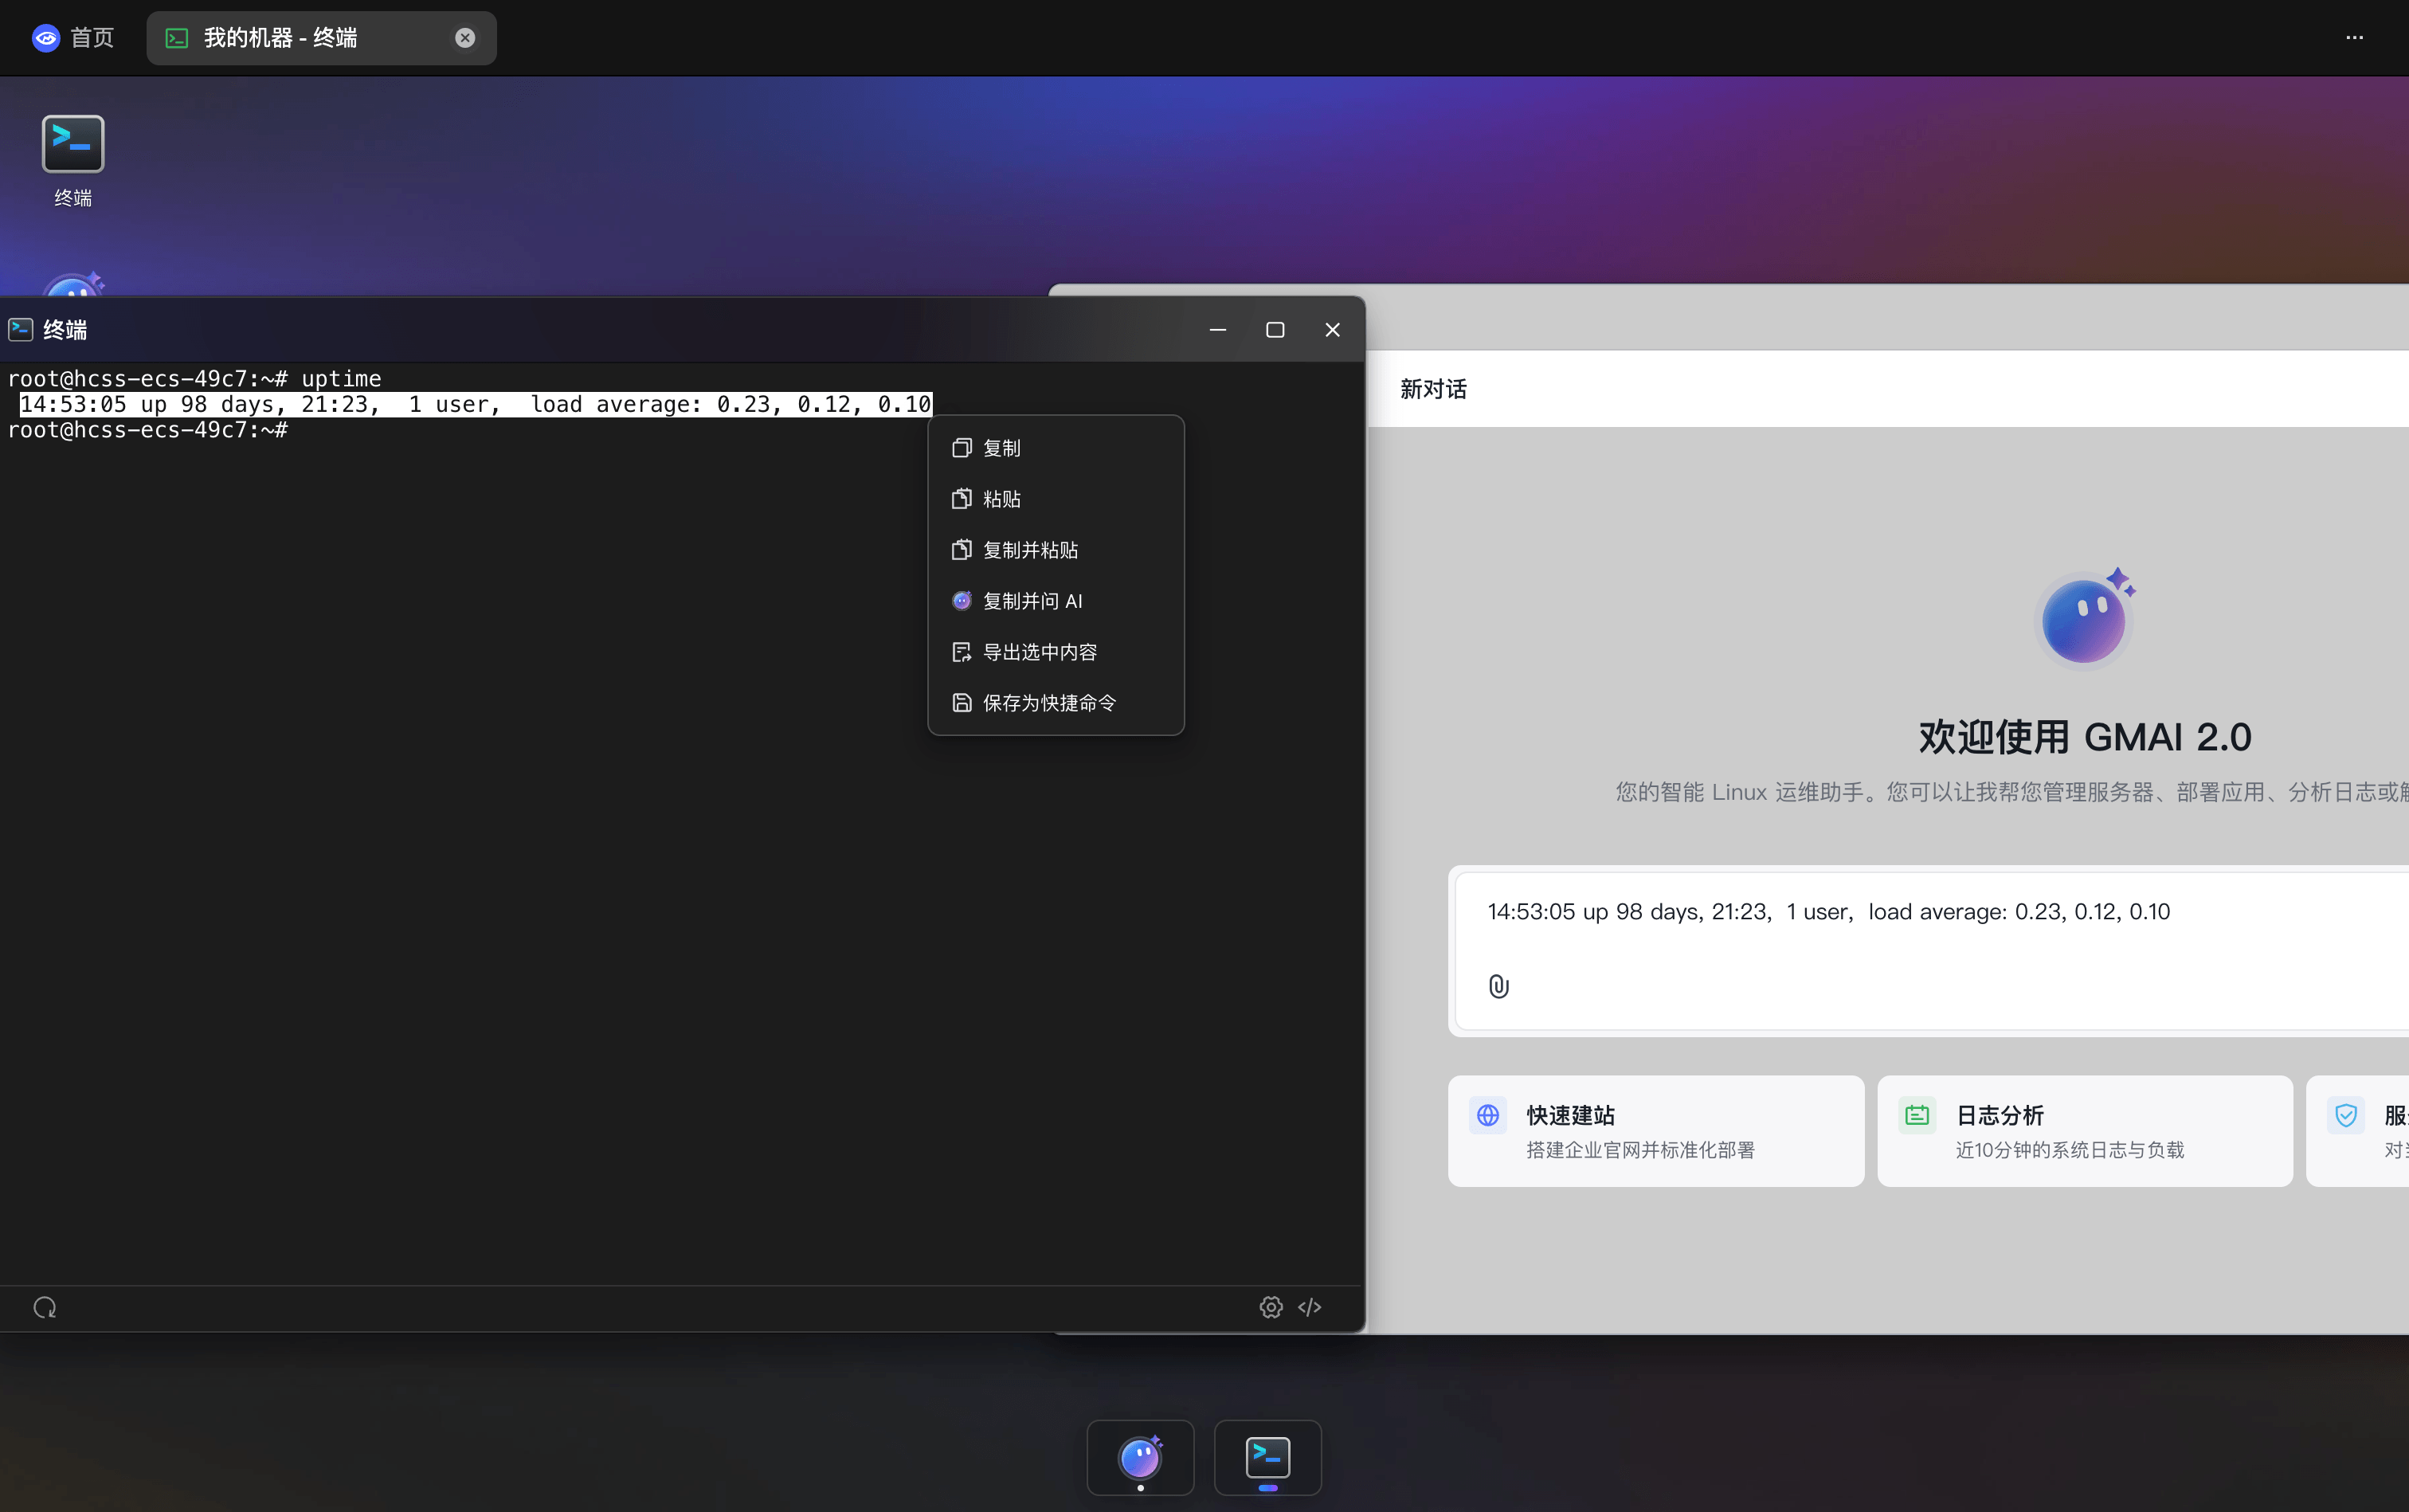
Task: Switch to 我的机器 - 终端 tab
Action: [320, 38]
